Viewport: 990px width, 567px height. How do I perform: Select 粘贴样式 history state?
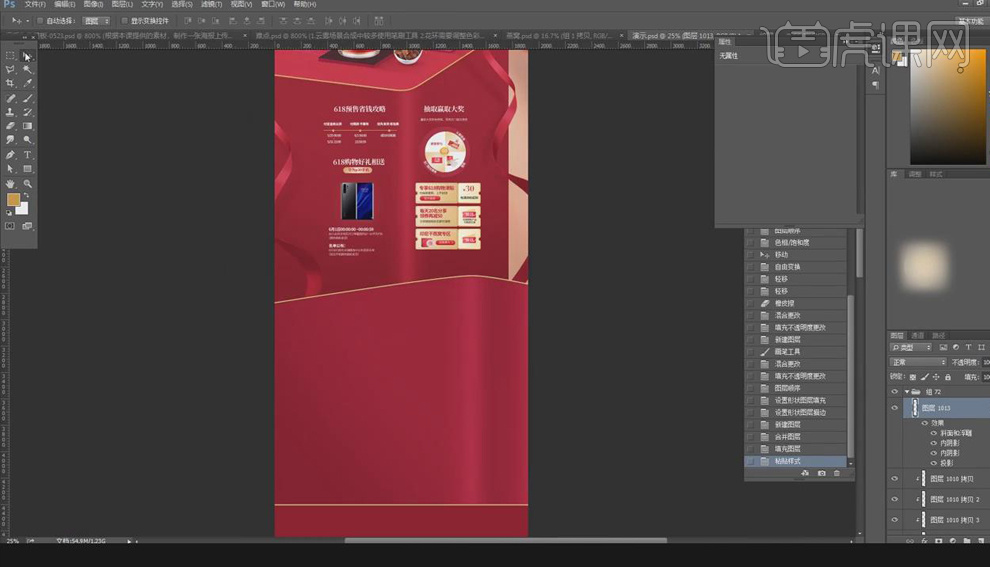click(796, 461)
